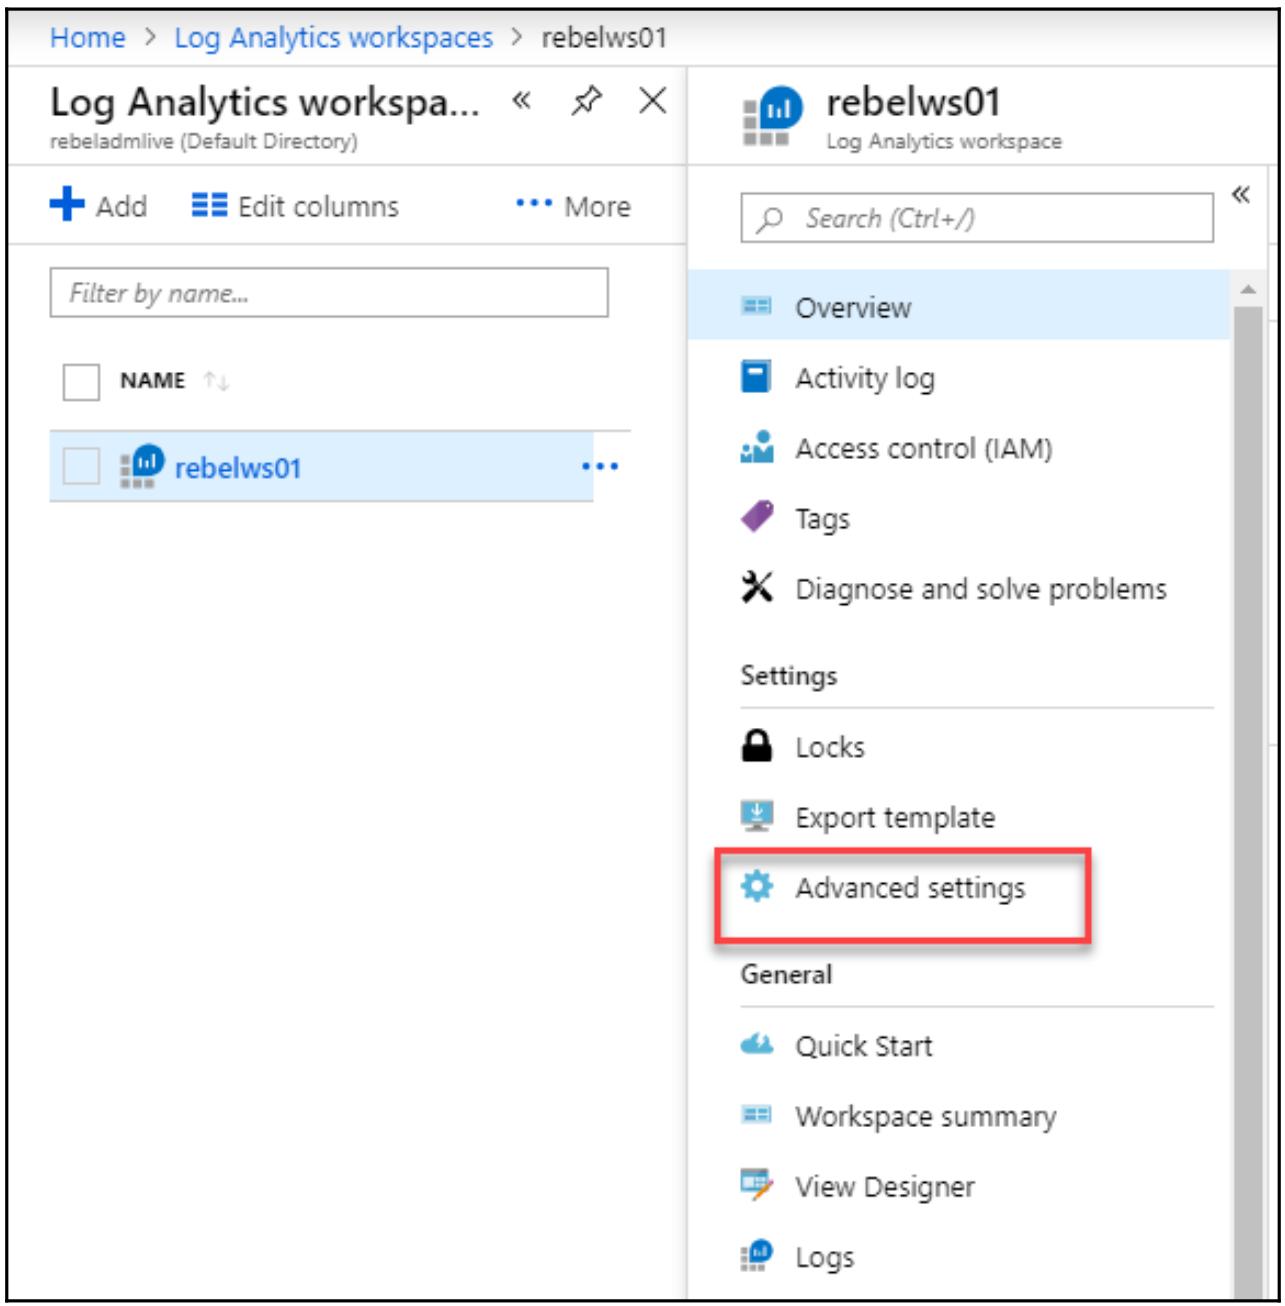Click the Add button
The image size is (1285, 1306).
click(99, 206)
